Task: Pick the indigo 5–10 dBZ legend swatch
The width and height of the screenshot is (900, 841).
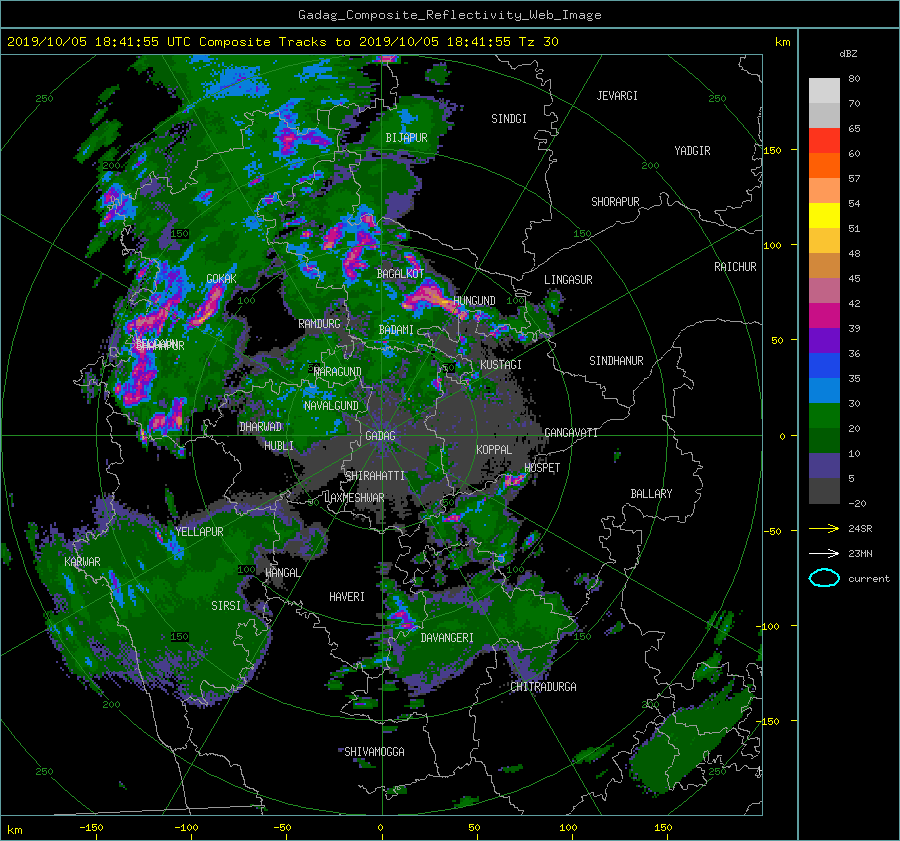Action: (x=824, y=466)
